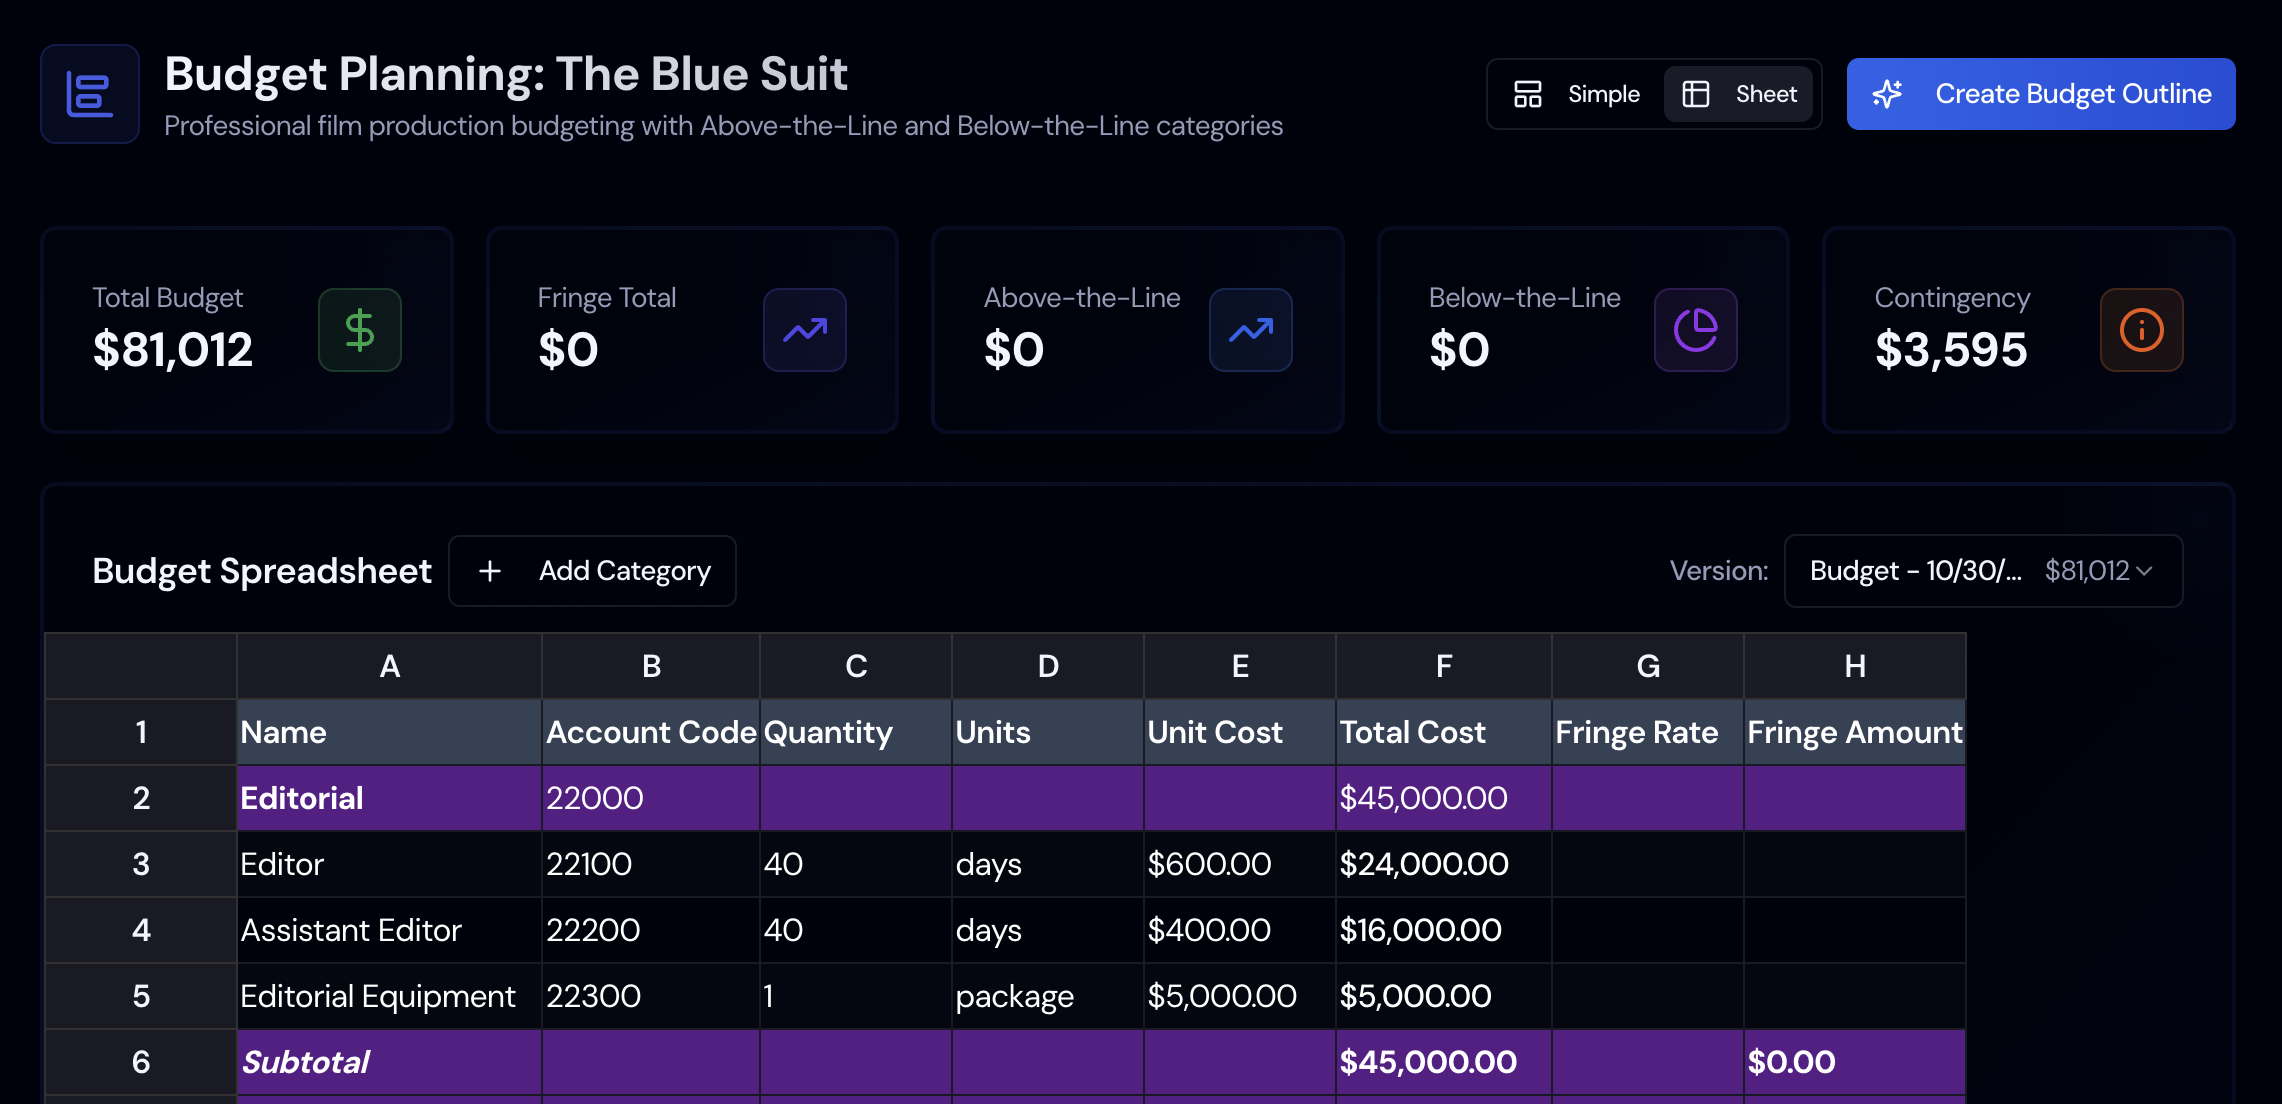This screenshot has height=1104, width=2282.
Task: Click the green dollar sign icon
Action: (x=360, y=330)
